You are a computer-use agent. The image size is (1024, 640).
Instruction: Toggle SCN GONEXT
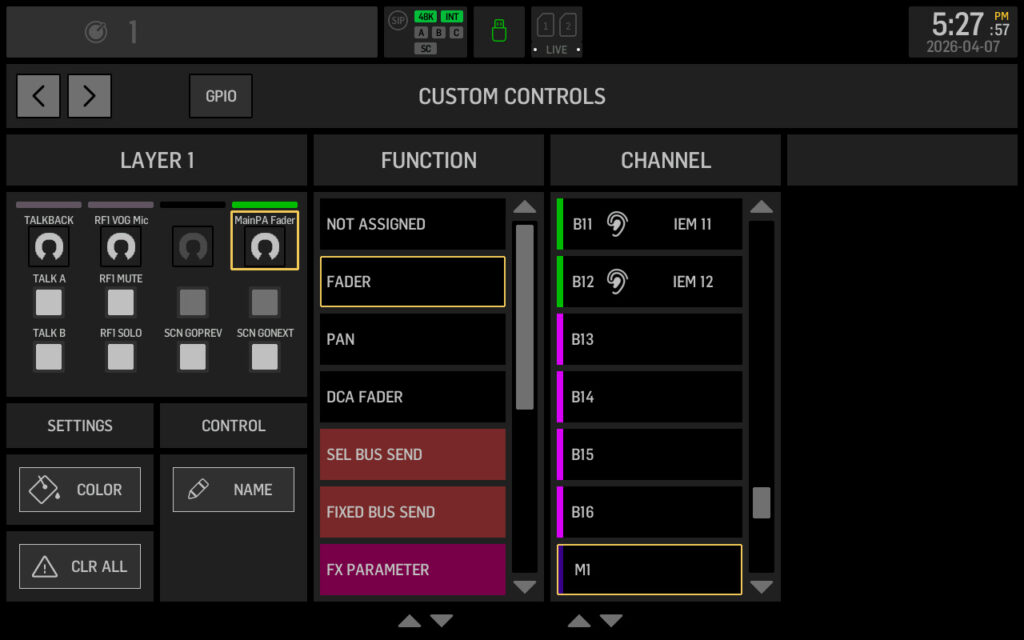[264, 357]
